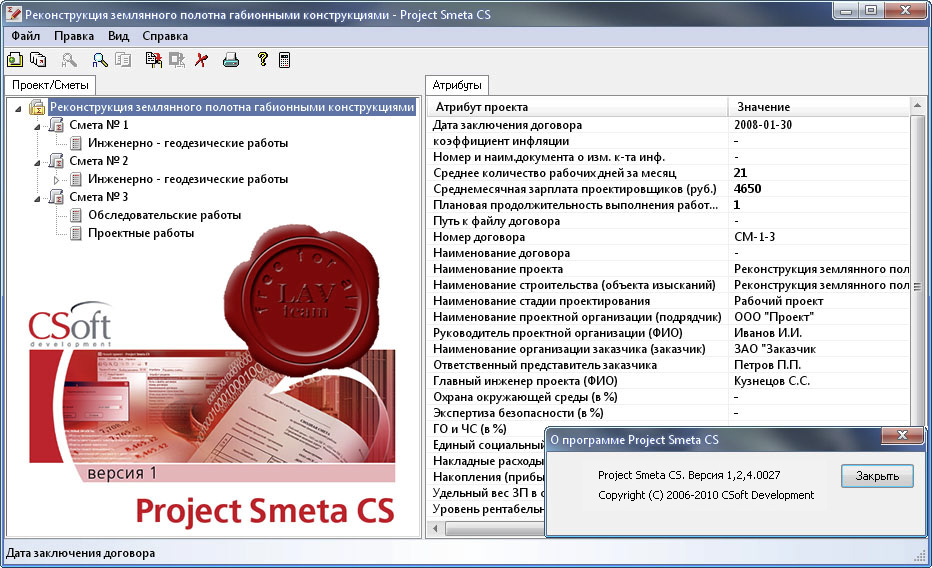Click the greyed-out search H magnifier icon

[69, 59]
